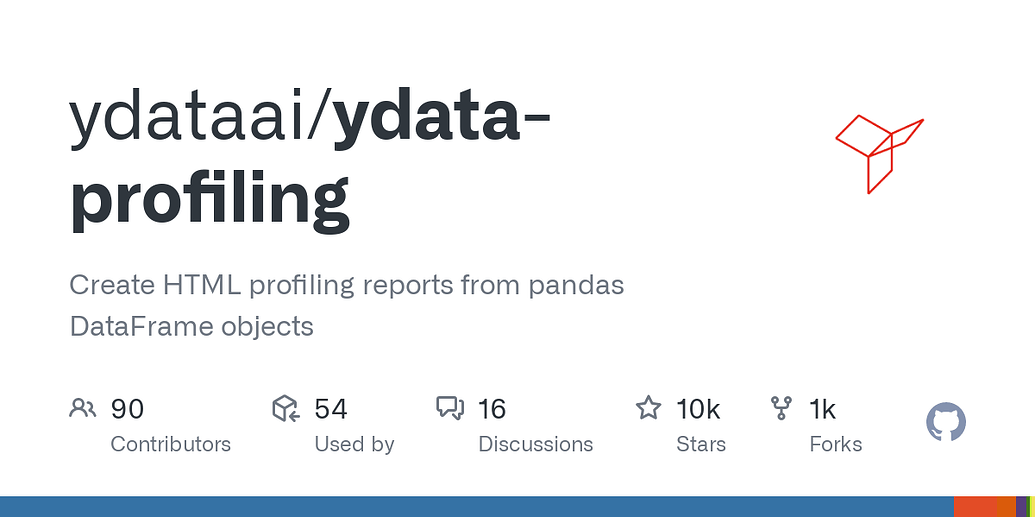Click the "Used by" label
Image resolution: width=1035 pixels, height=517 pixels.
tap(354, 444)
